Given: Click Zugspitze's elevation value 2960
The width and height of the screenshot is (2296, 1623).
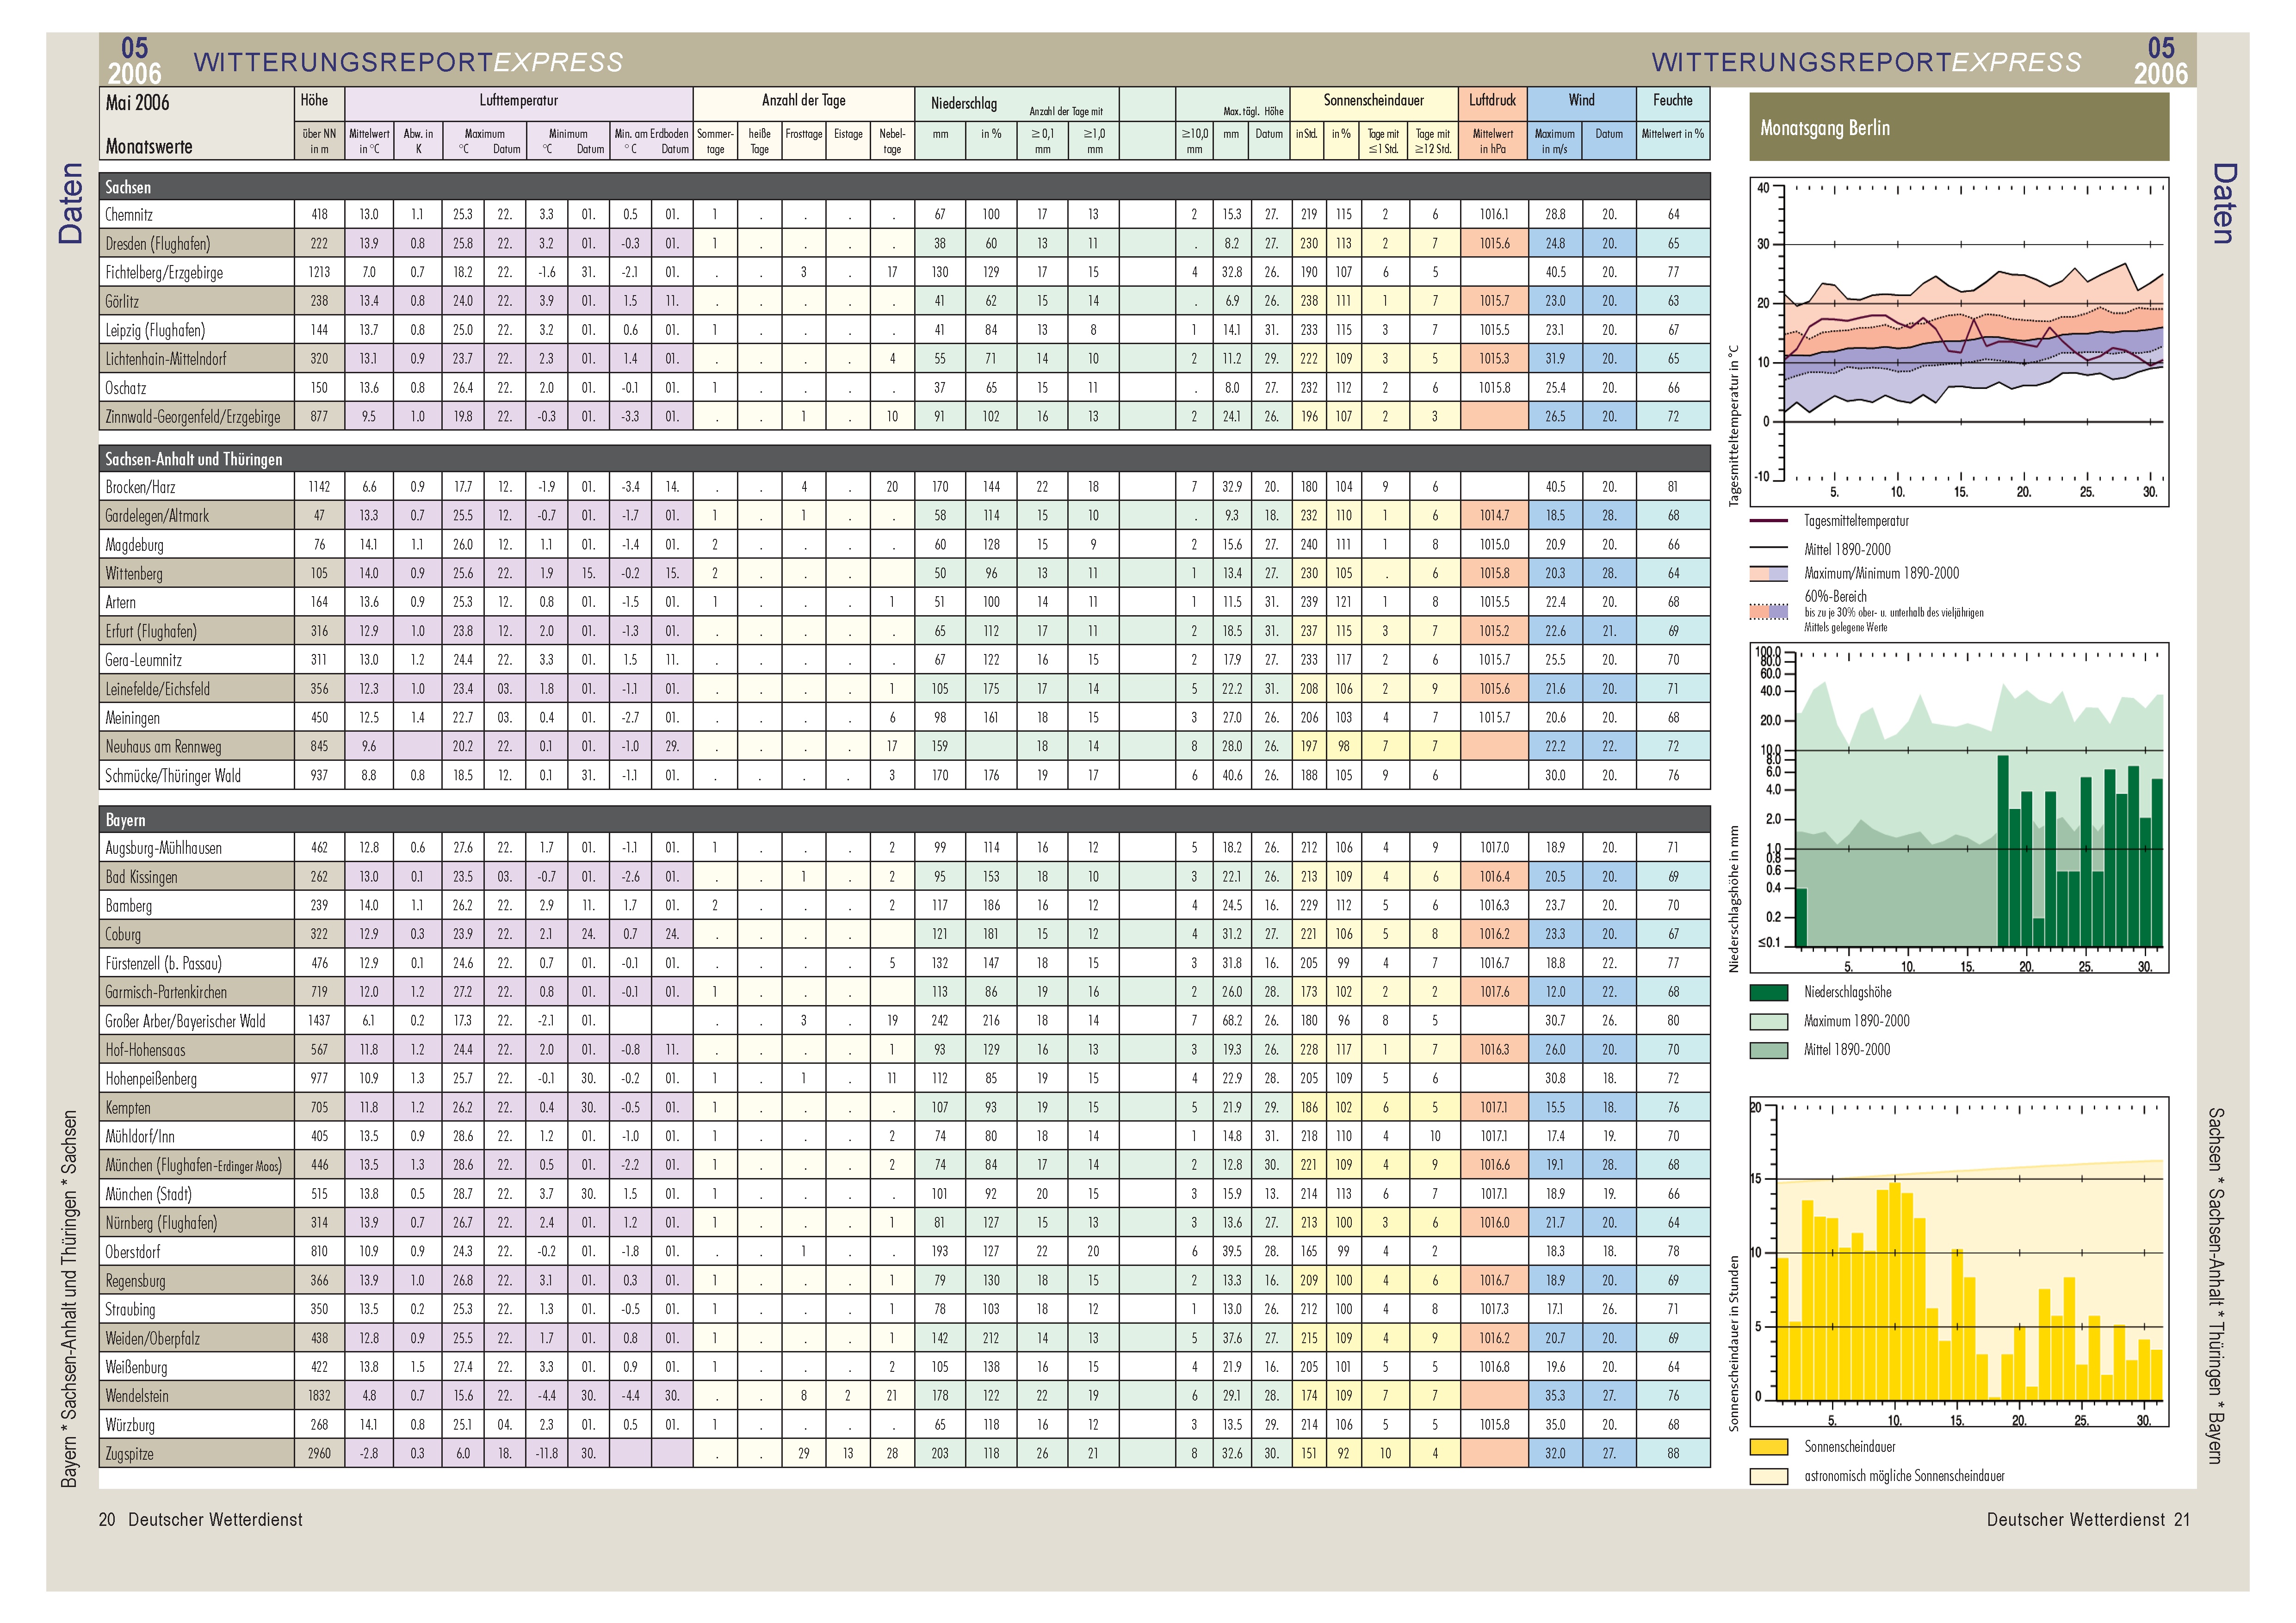Looking at the screenshot, I should click(x=319, y=1454).
